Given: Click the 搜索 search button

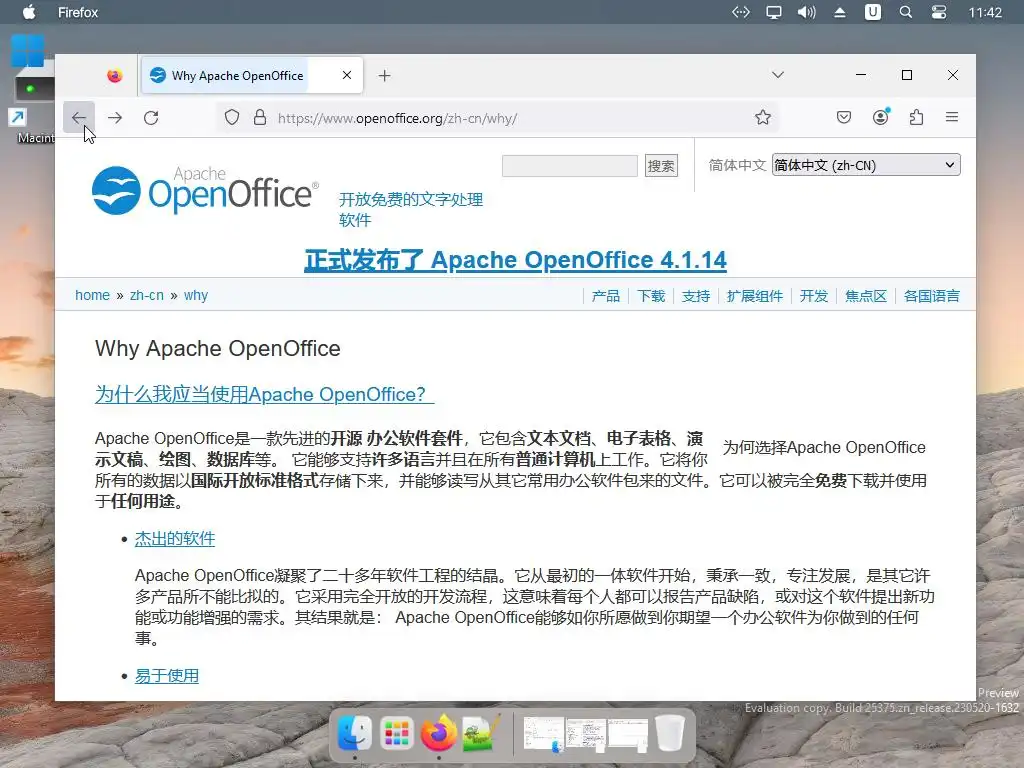Looking at the screenshot, I should click(x=661, y=166).
